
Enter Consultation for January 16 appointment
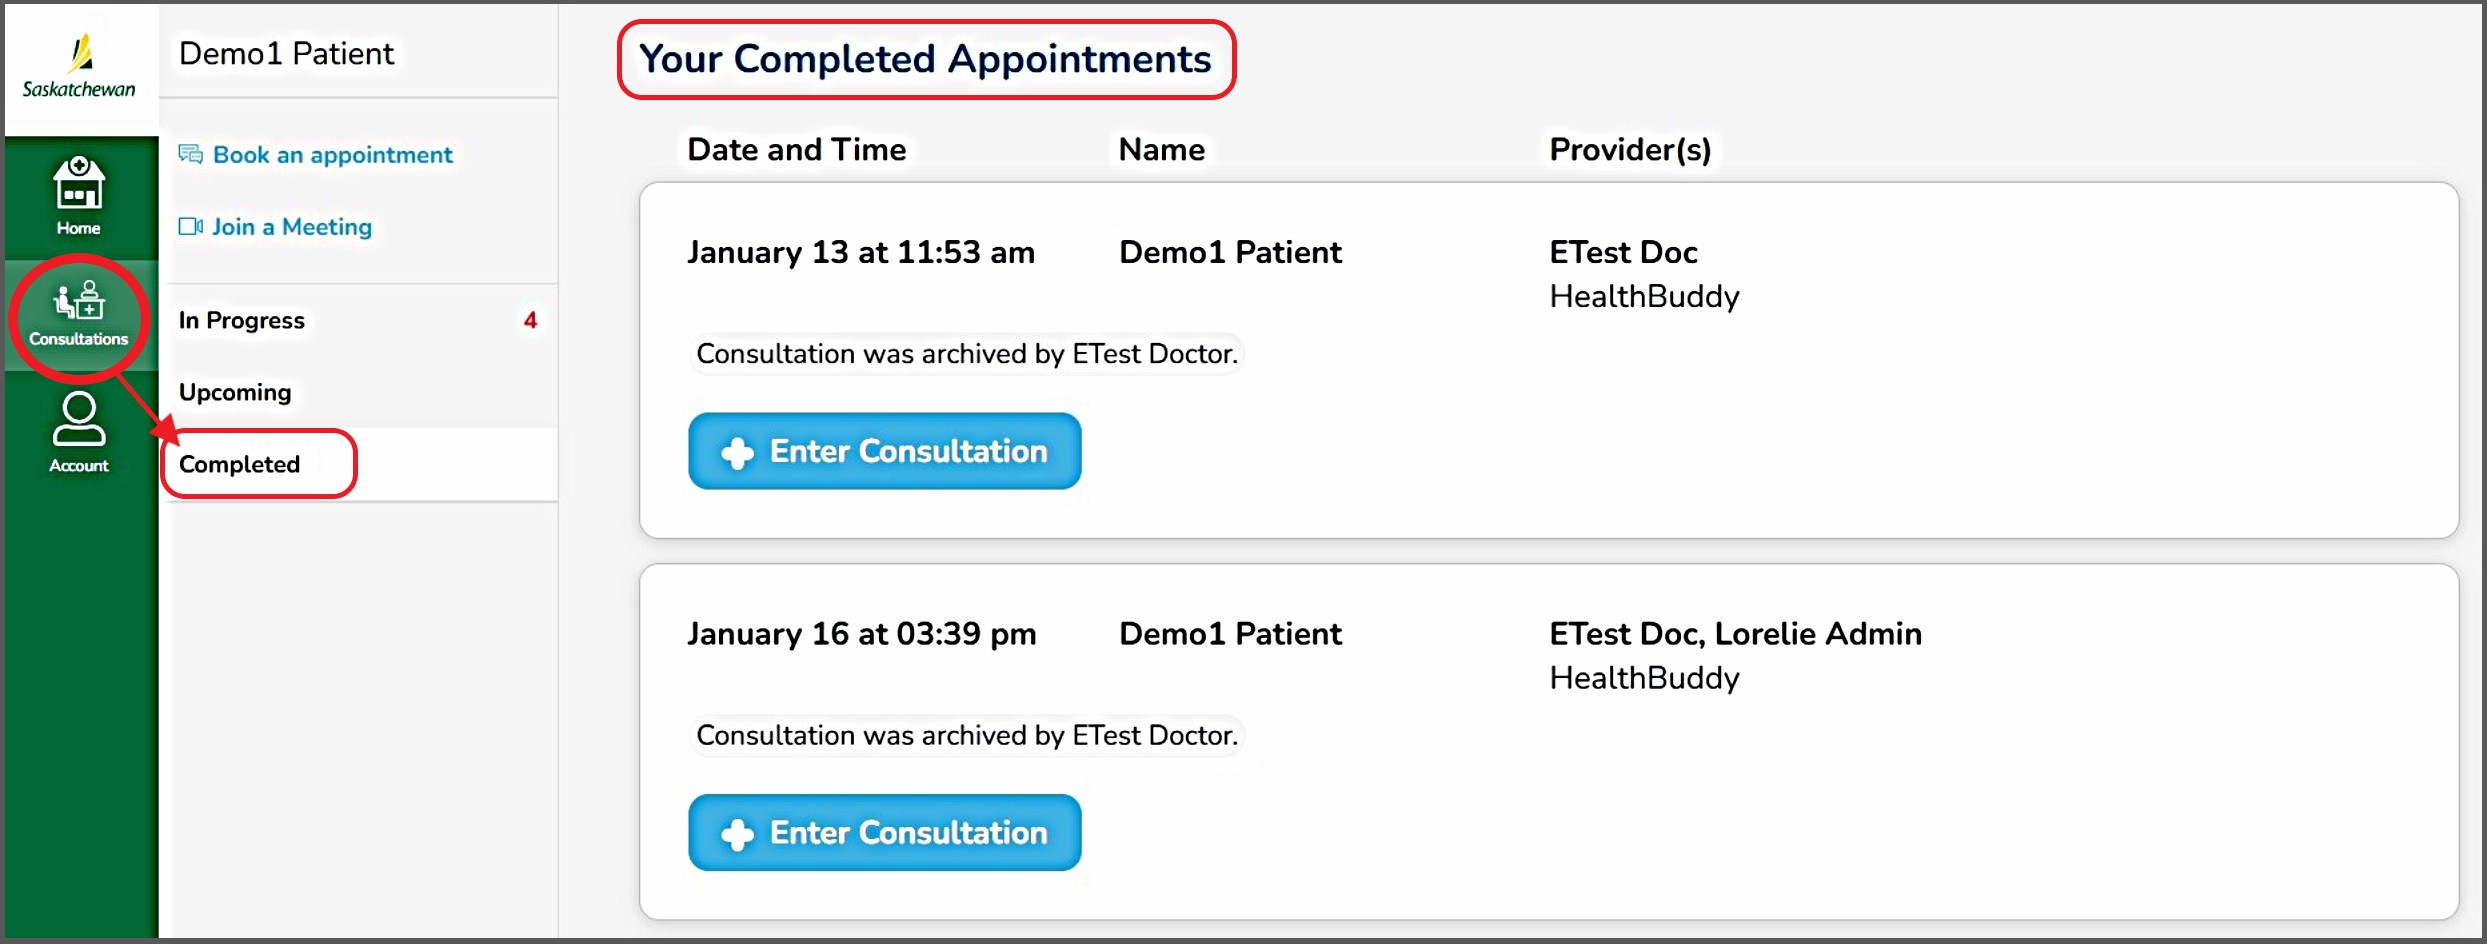tap(884, 832)
